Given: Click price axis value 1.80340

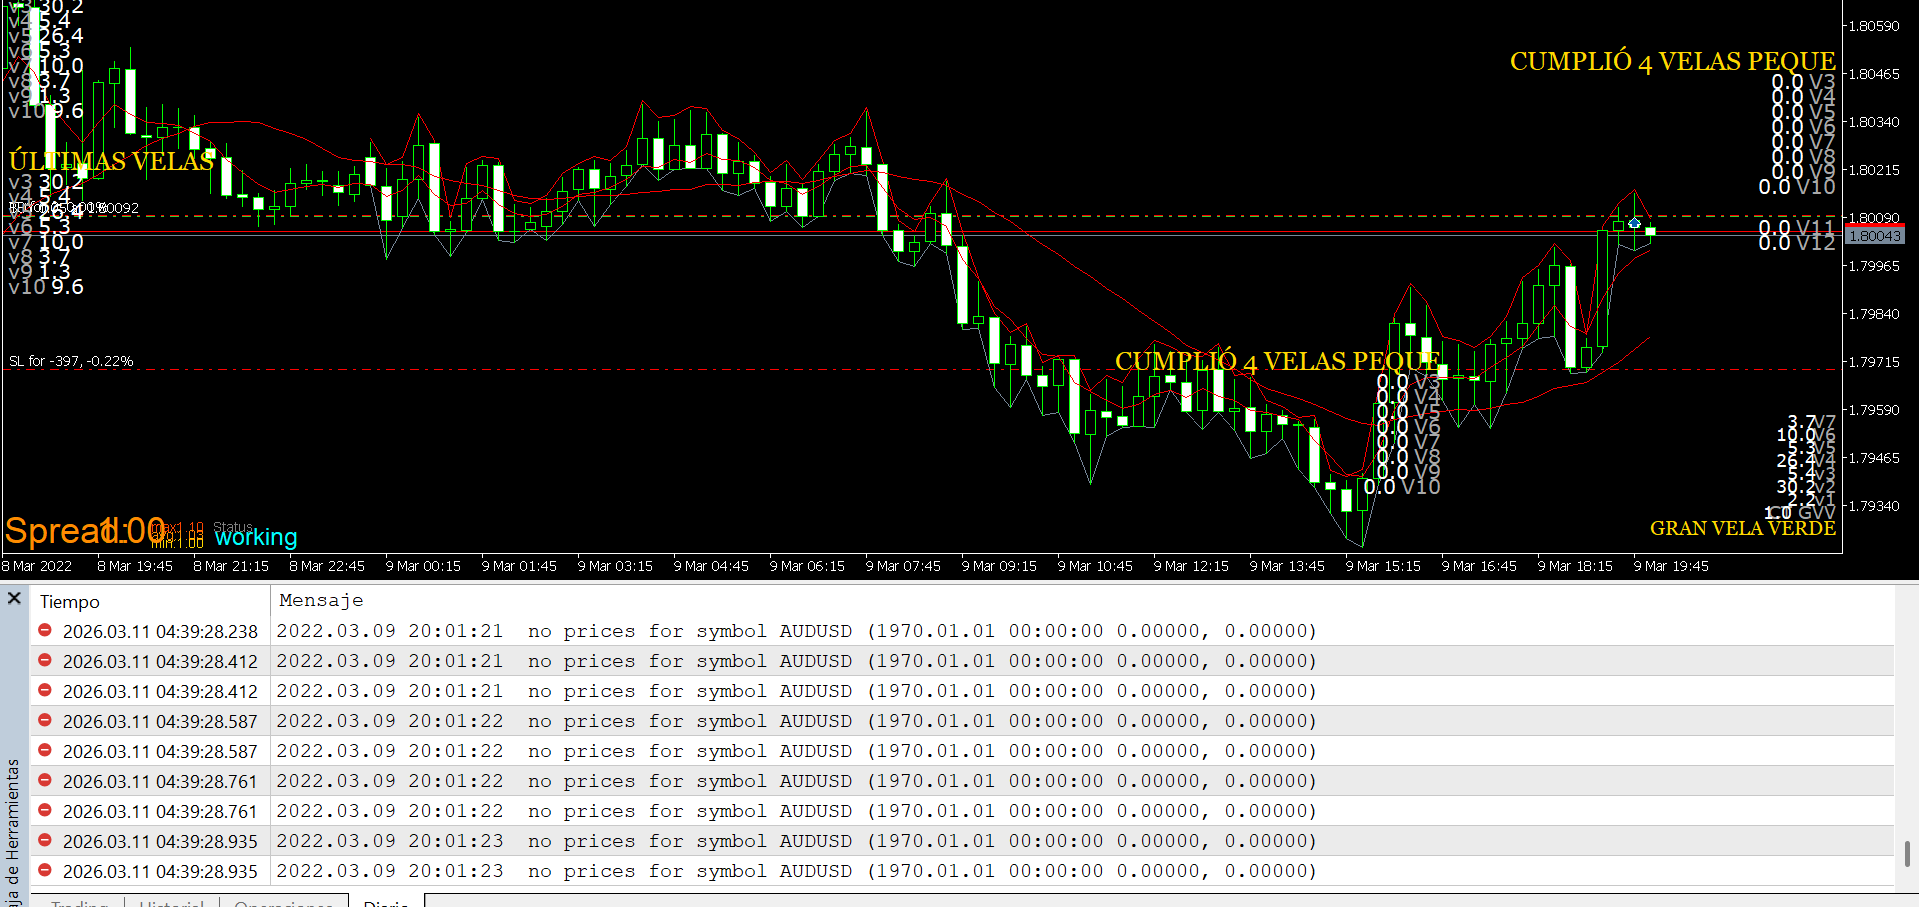Looking at the screenshot, I should click(x=1874, y=122).
